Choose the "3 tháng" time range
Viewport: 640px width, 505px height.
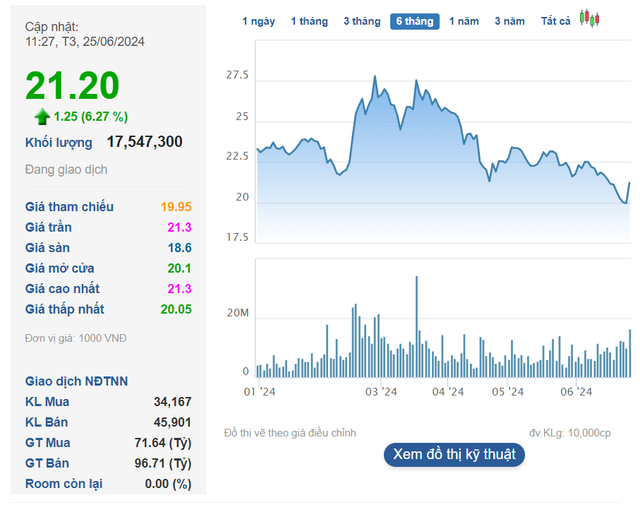click(361, 21)
